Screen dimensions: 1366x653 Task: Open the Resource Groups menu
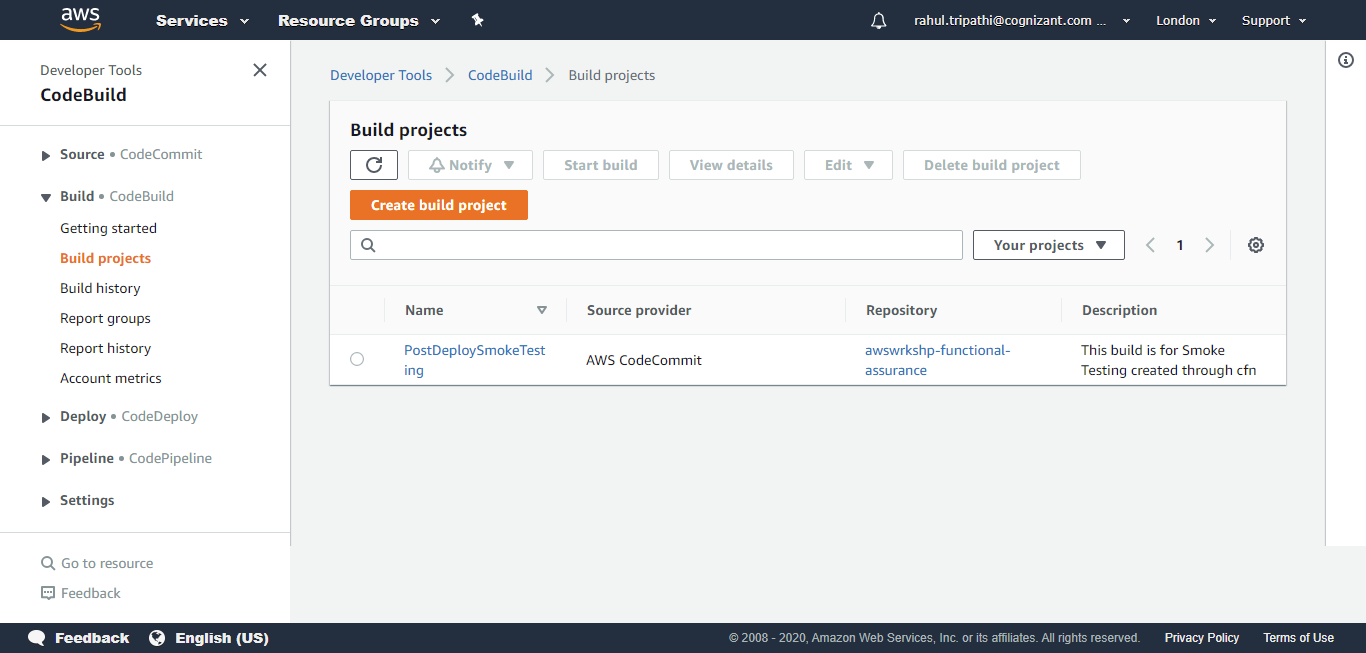pos(359,20)
